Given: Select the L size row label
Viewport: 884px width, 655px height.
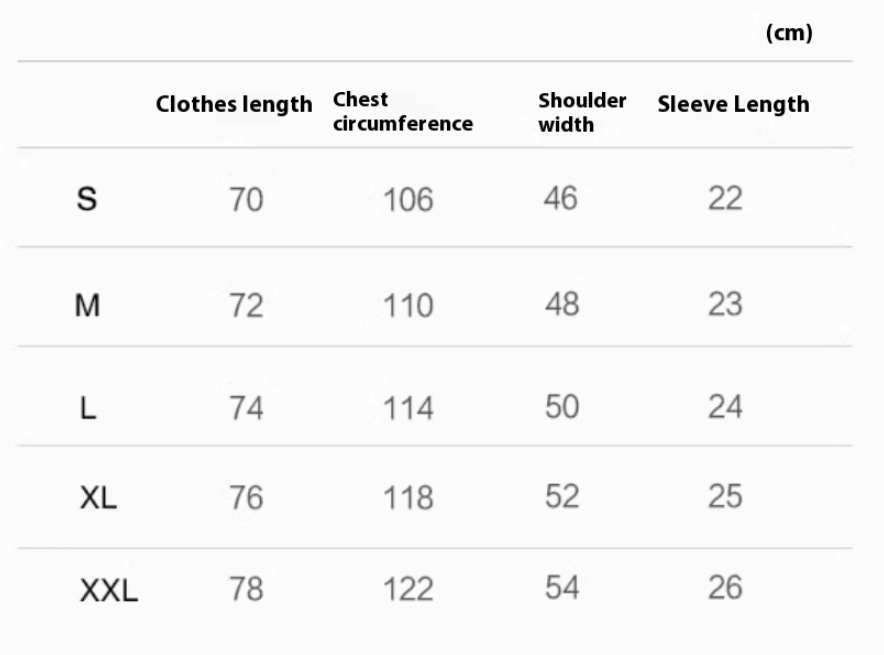Looking at the screenshot, I should click(88, 408).
